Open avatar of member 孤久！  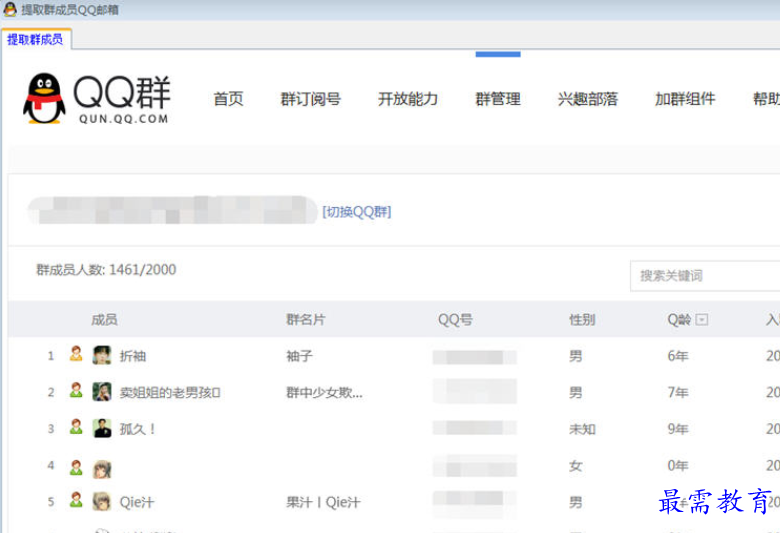coord(102,428)
